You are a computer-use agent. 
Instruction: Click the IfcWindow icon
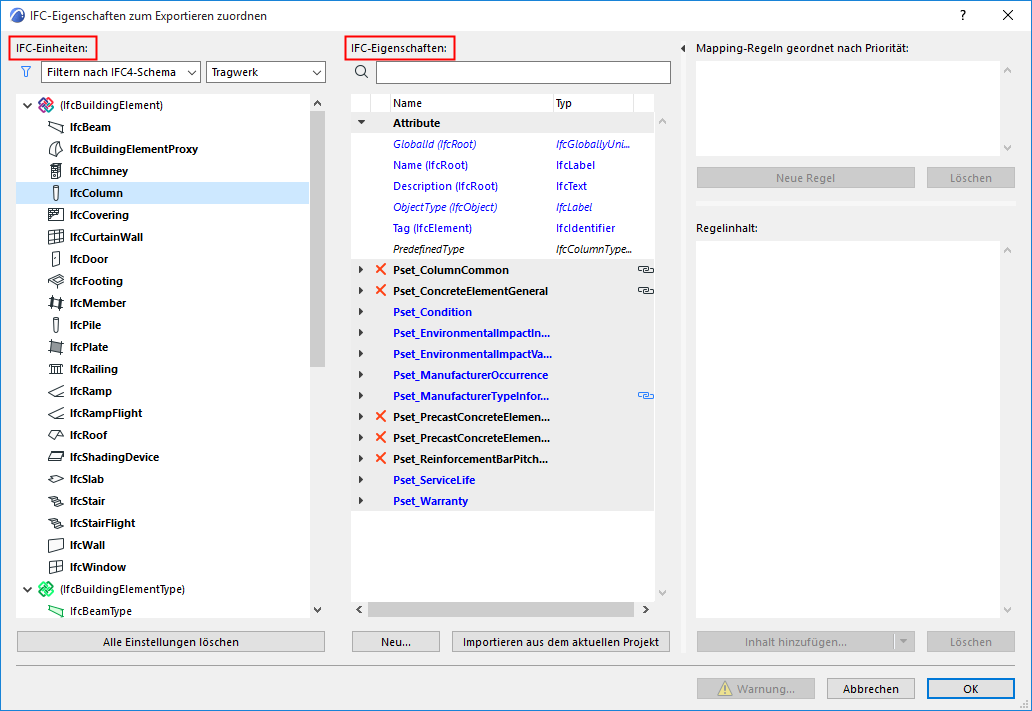56,567
